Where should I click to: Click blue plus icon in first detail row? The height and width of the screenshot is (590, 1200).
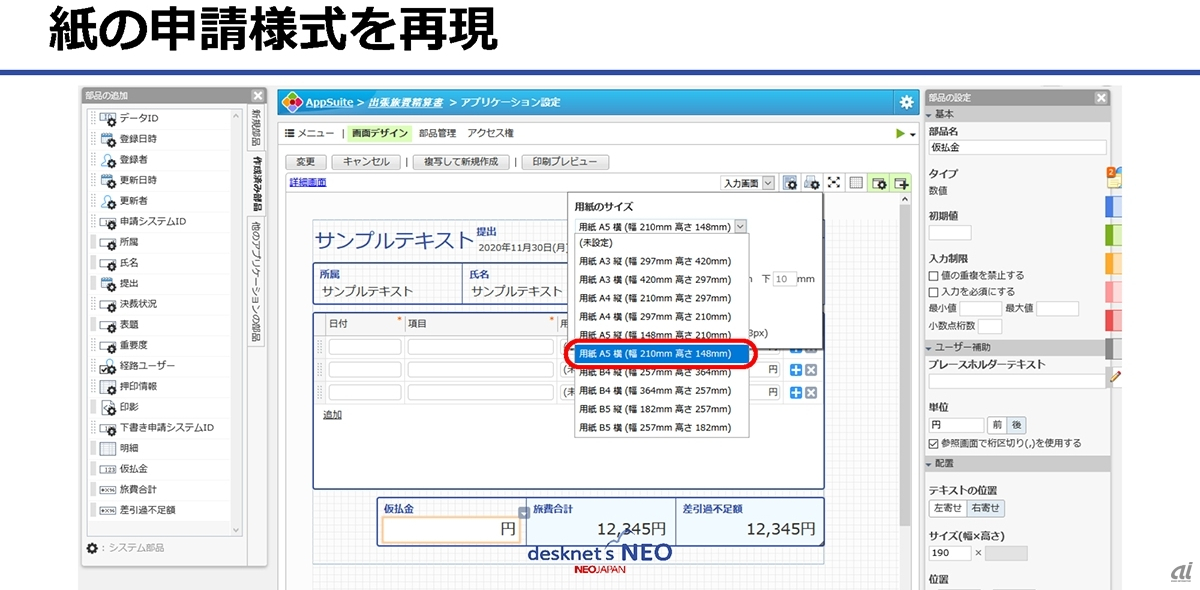(x=796, y=347)
